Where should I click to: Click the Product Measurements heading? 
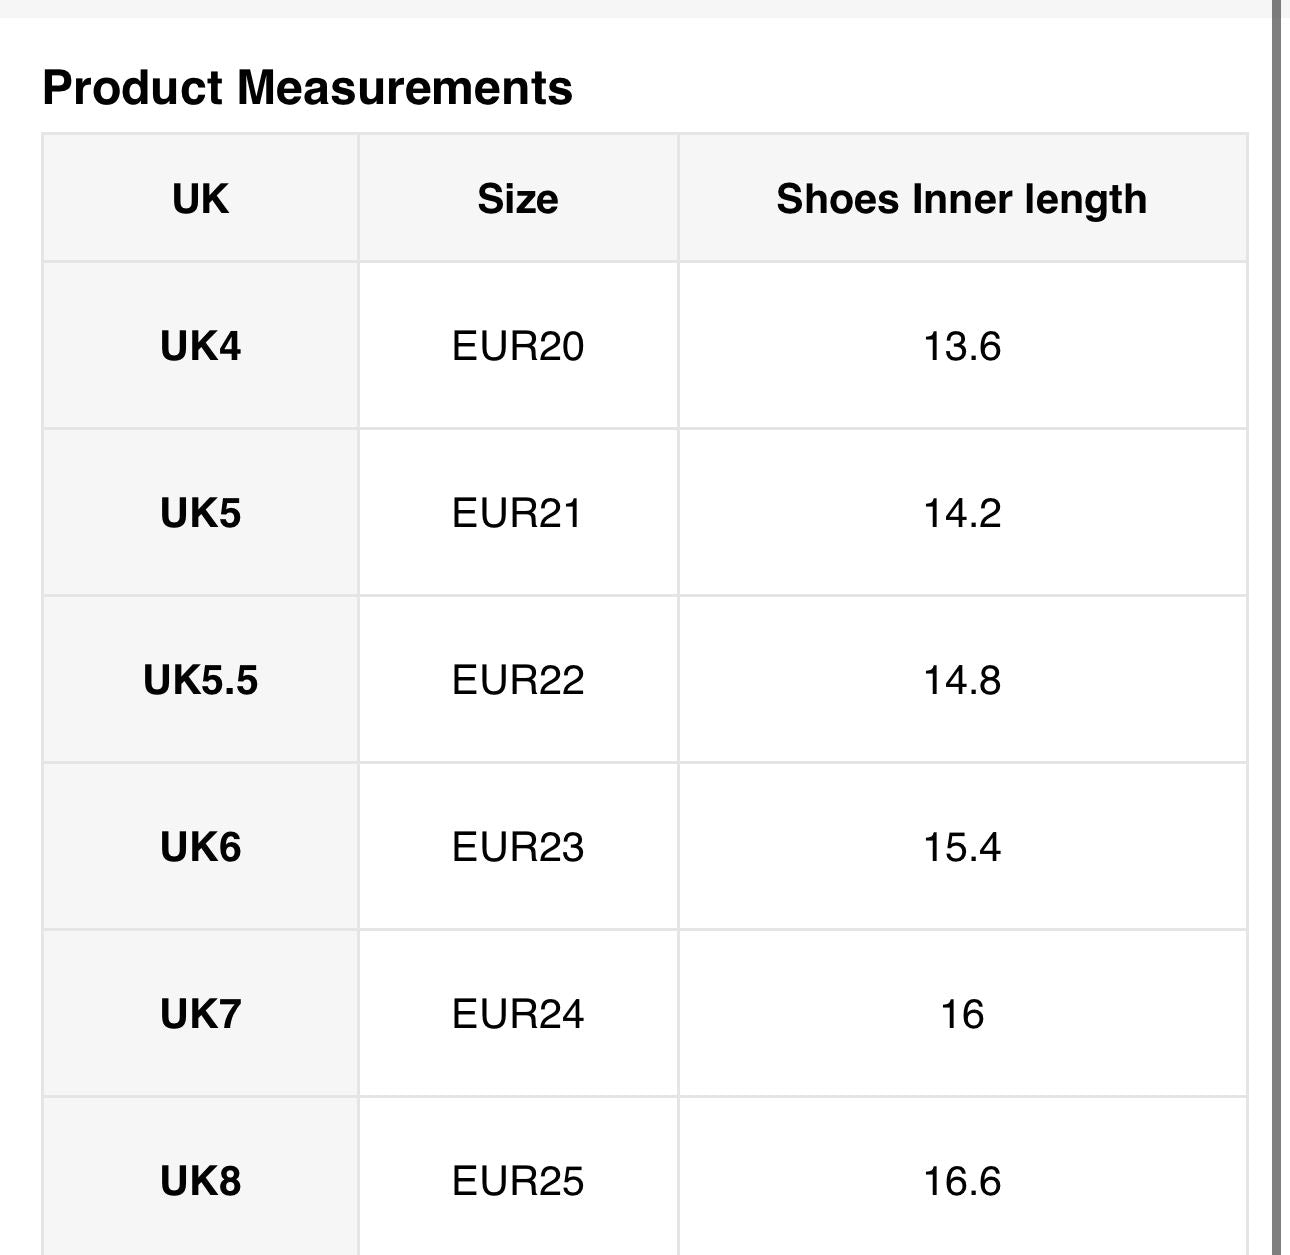point(307,87)
